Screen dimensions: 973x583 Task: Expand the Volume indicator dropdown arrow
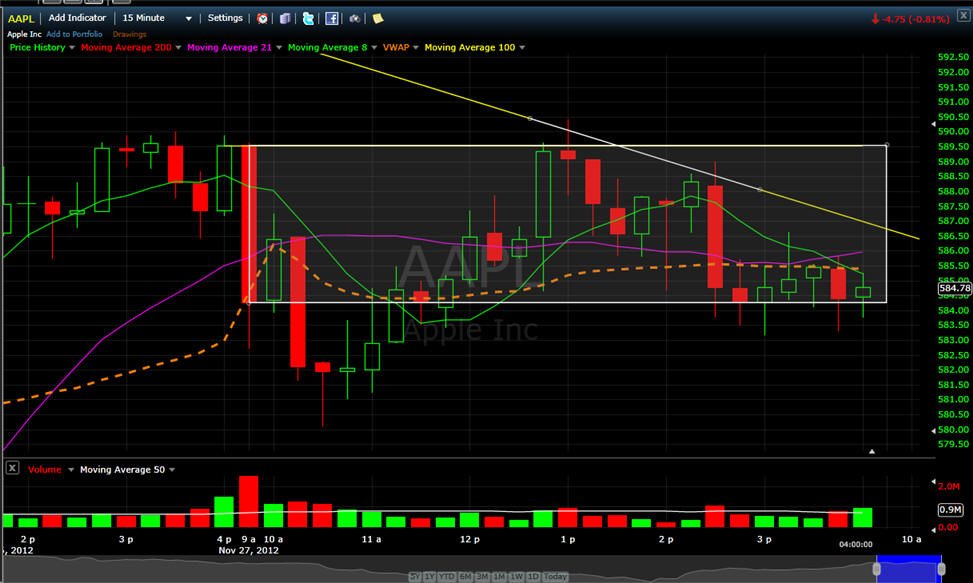click(x=71, y=470)
